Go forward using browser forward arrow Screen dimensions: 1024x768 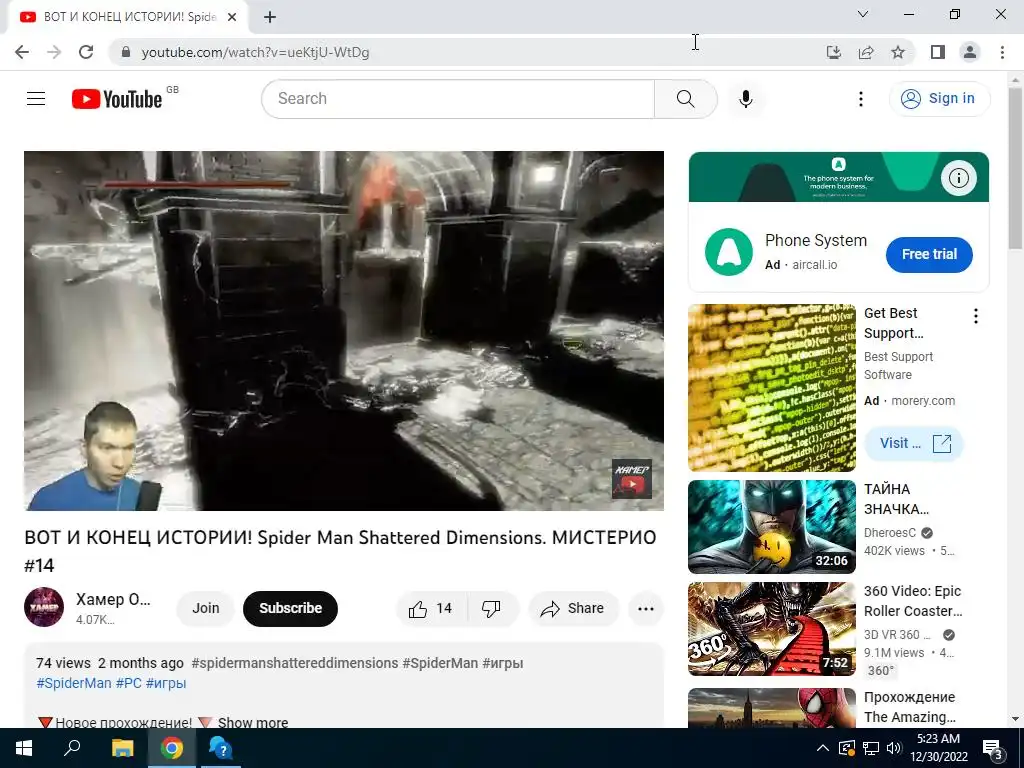[54, 52]
